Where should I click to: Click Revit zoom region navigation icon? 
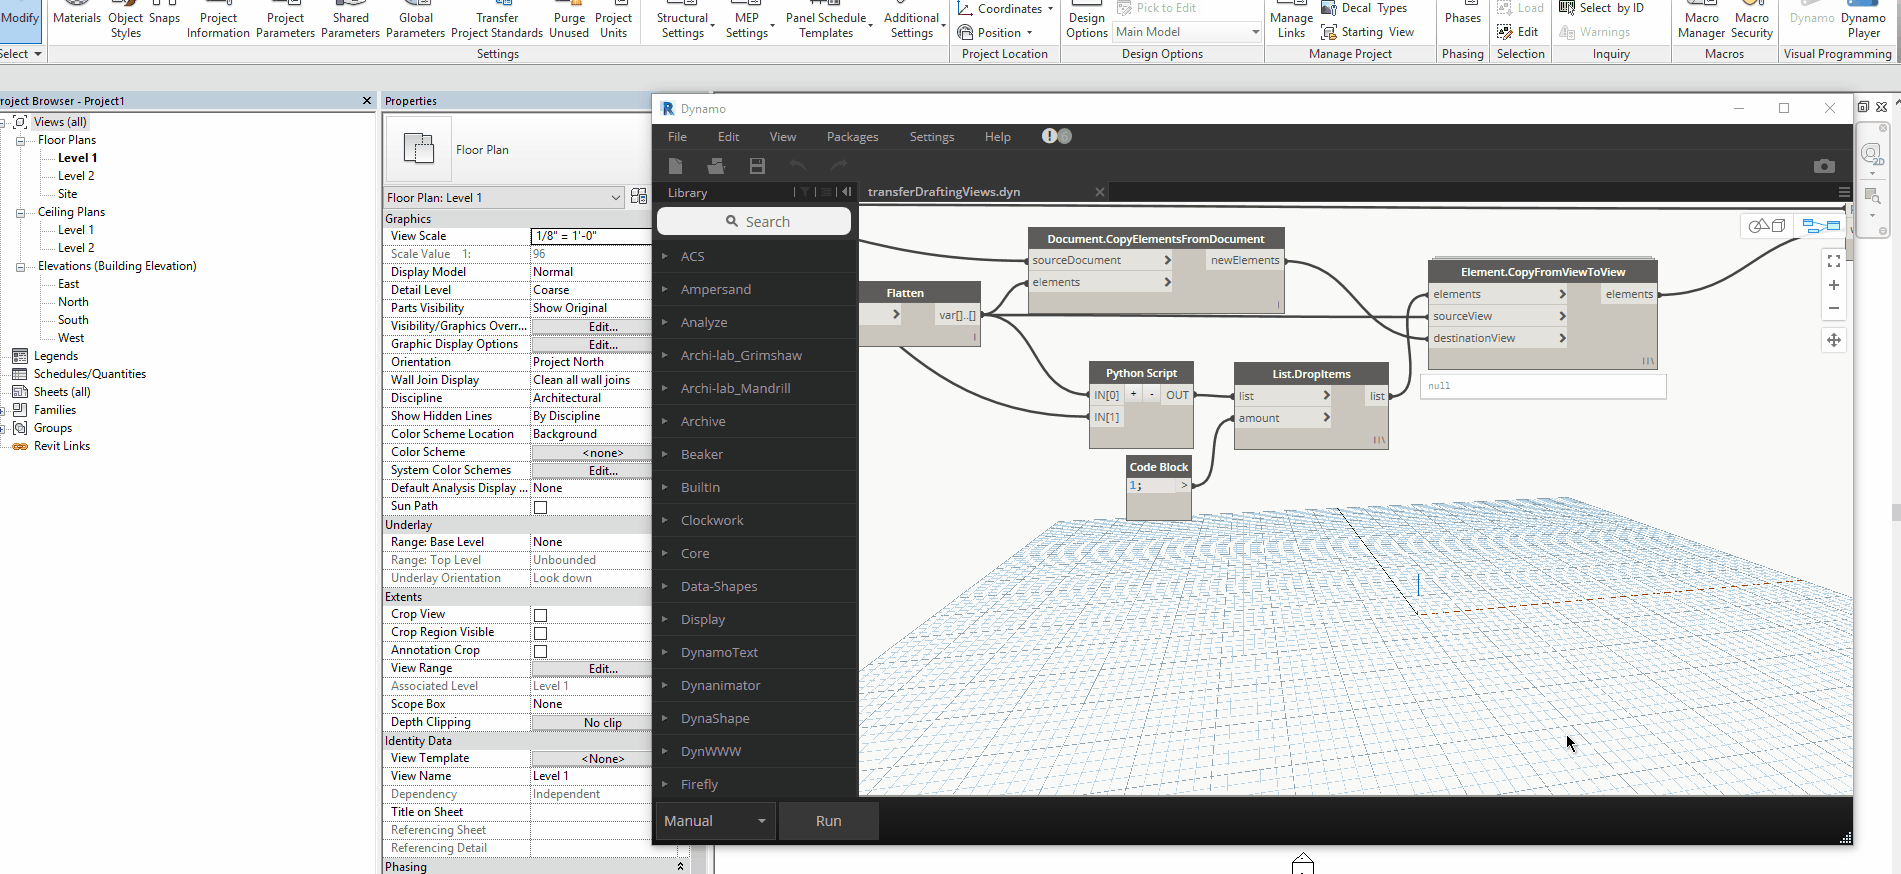(1872, 197)
